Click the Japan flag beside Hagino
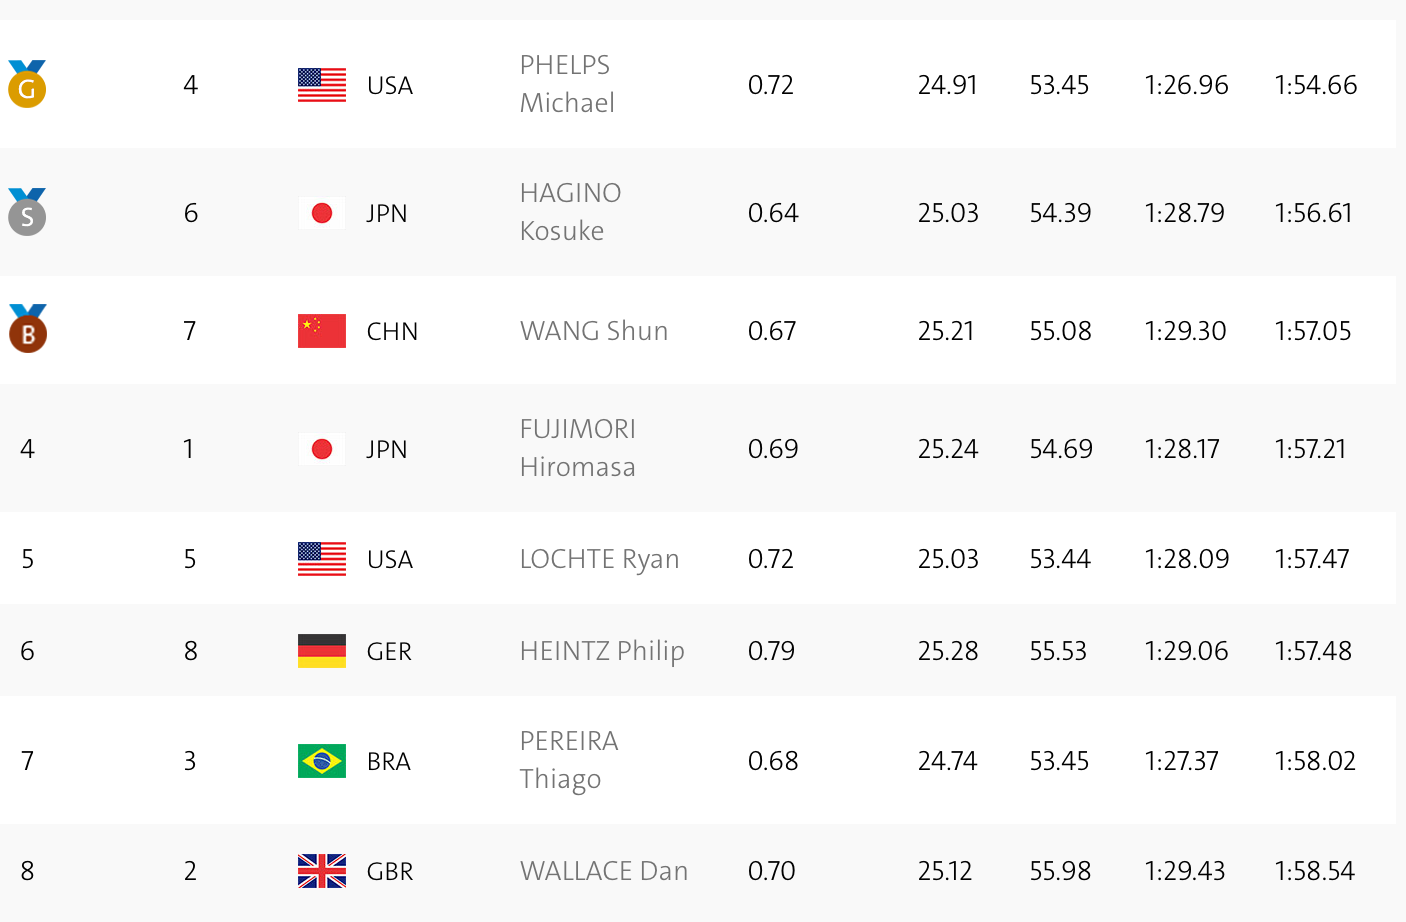Viewport: 1406px width, 922px height. click(x=322, y=213)
